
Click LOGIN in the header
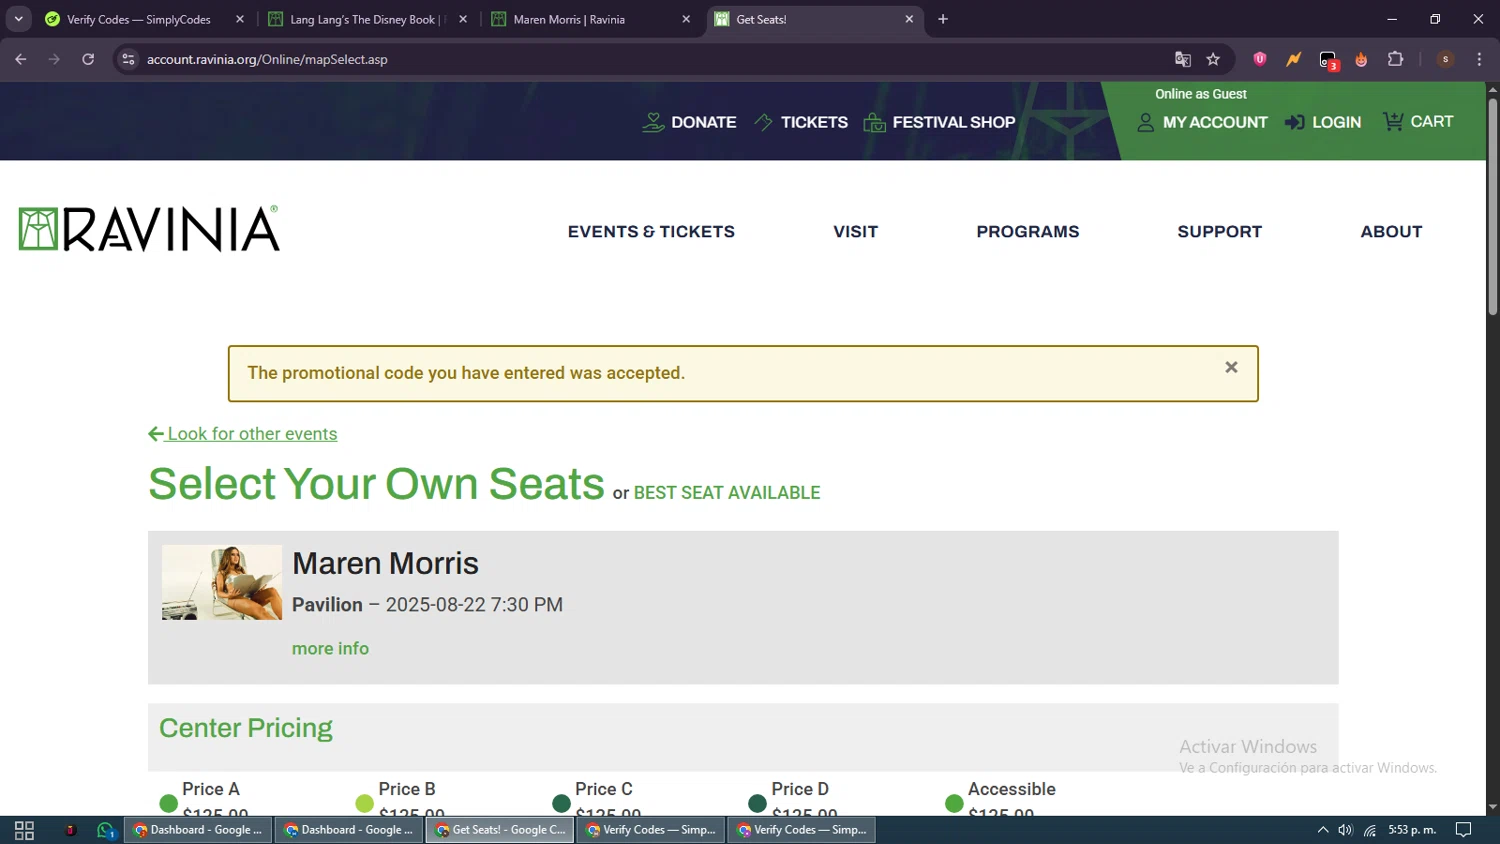point(1323,122)
